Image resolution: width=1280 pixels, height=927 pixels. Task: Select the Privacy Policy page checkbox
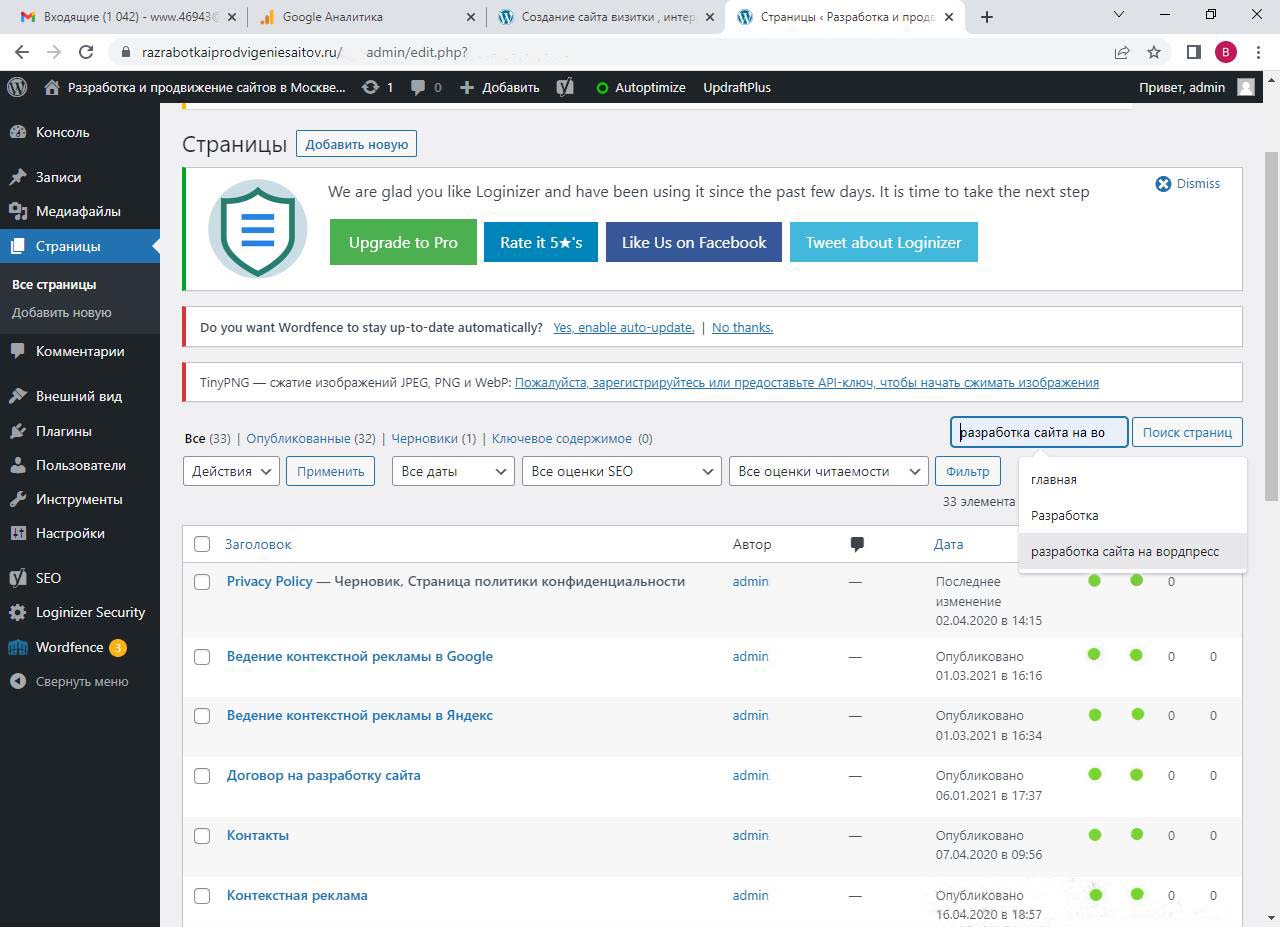(x=202, y=582)
